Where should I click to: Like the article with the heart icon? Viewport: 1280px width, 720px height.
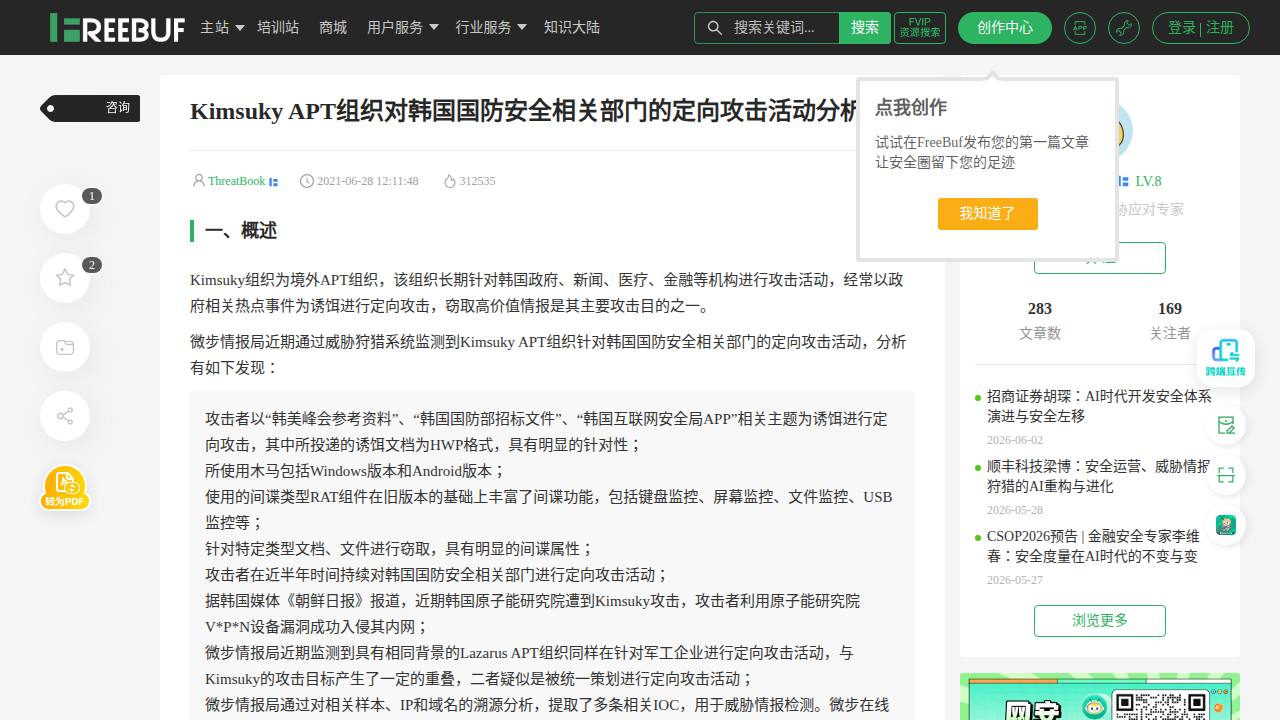point(65,208)
